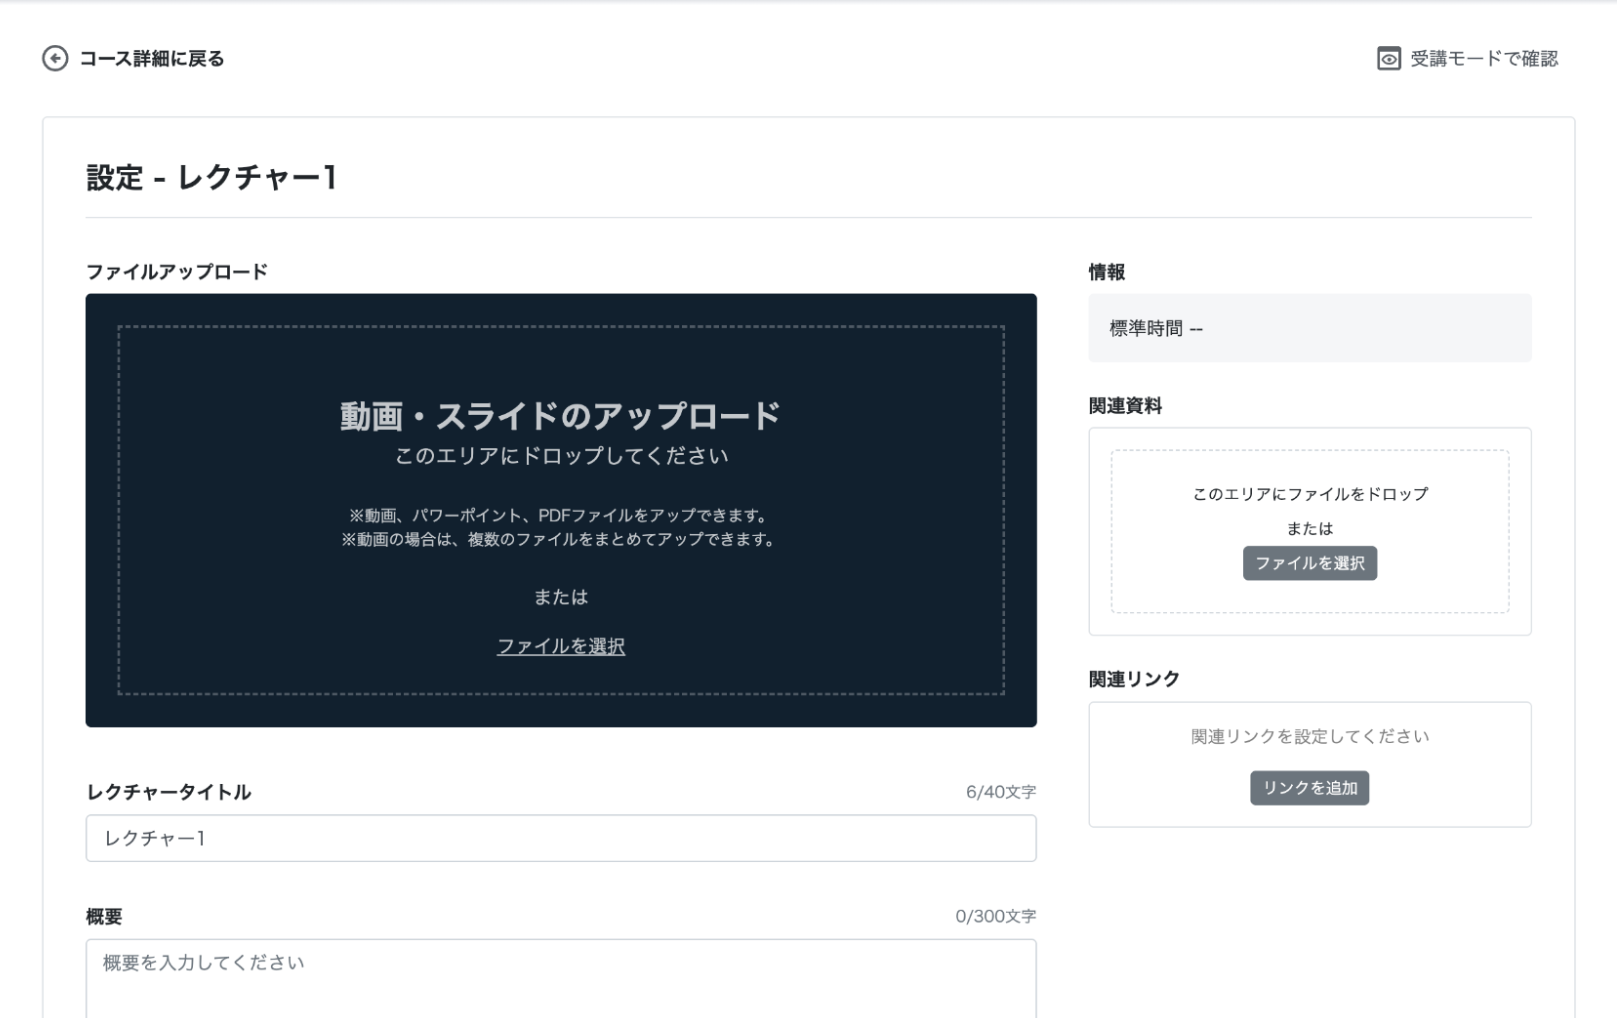This screenshot has height=1018, width=1617.
Task: Click ファイルを選択 link in video upload area
Action: coord(561,646)
